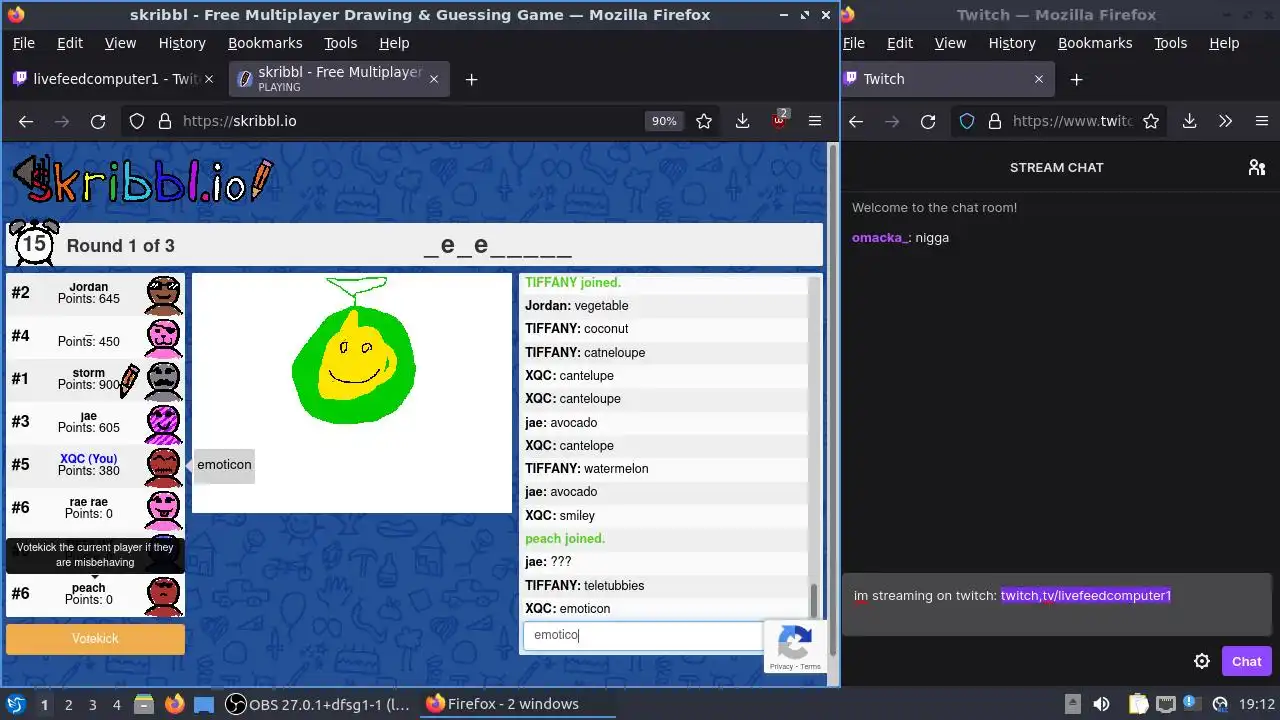The height and width of the screenshot is (720, 1280).
Task: Open the History menu in skribbl Firefox window
Action: [182, 43]
